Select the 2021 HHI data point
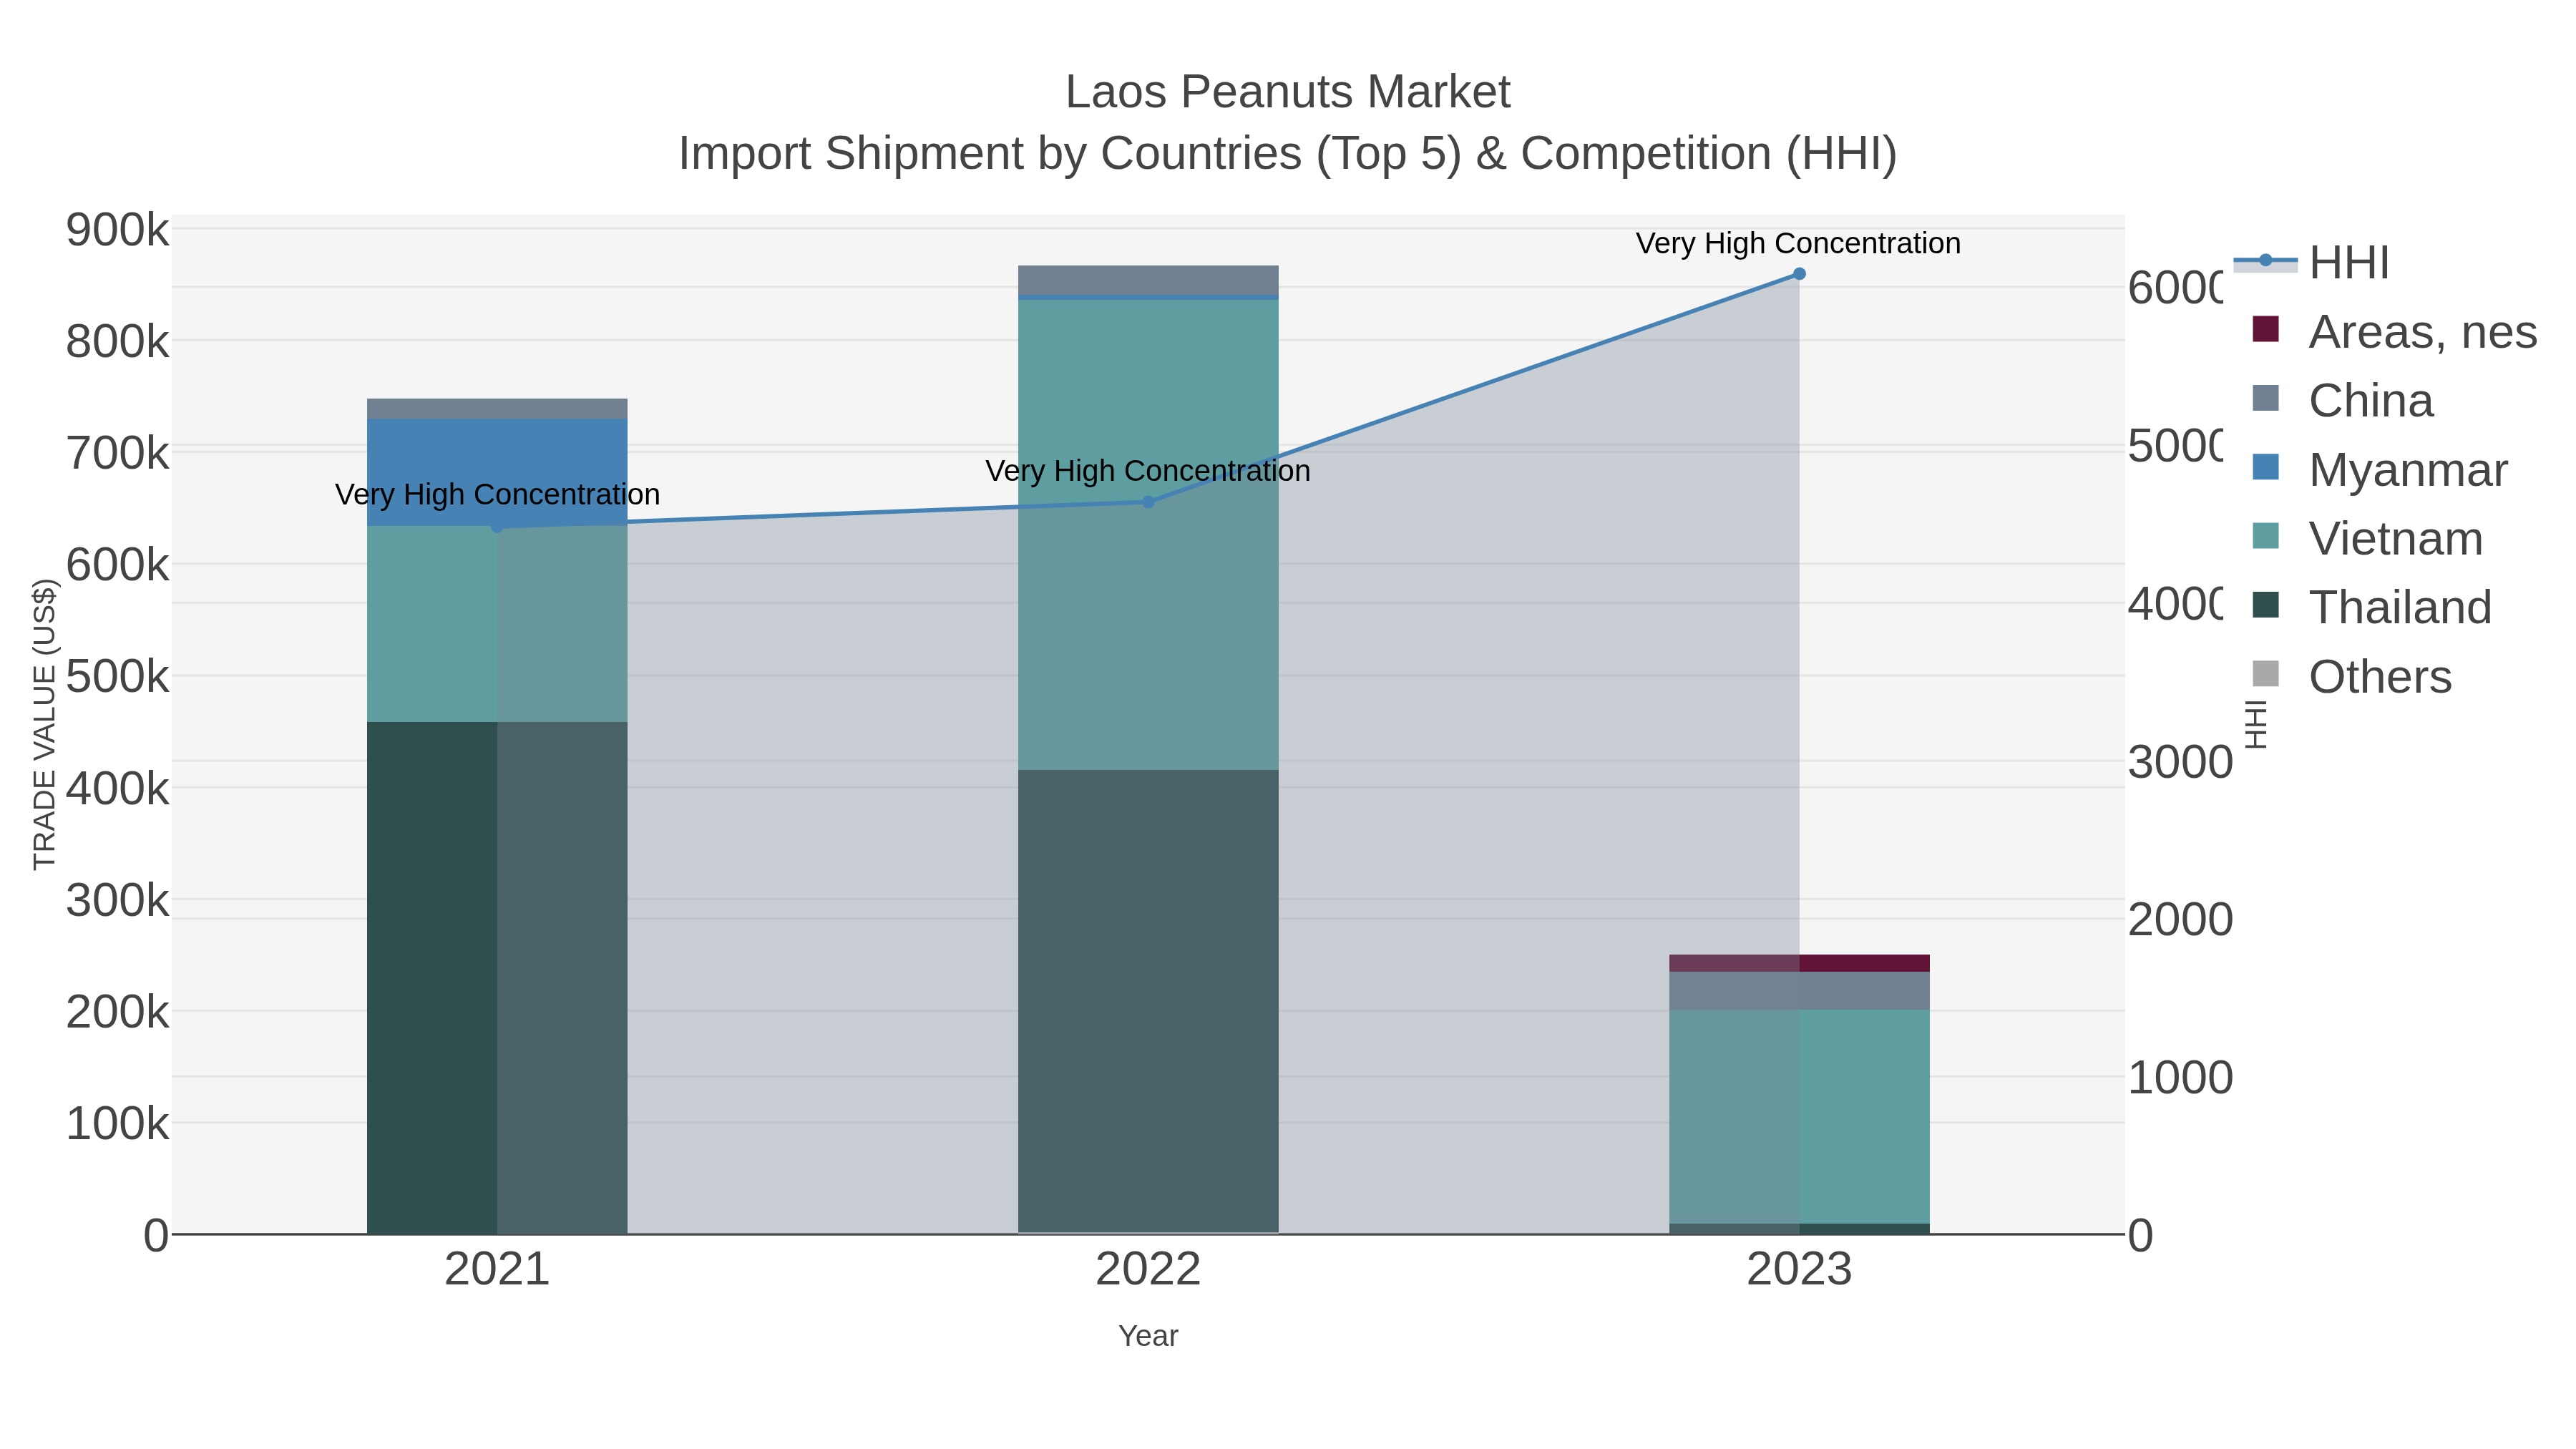This screenshot has height=1449, width=2576. [497, 526]
